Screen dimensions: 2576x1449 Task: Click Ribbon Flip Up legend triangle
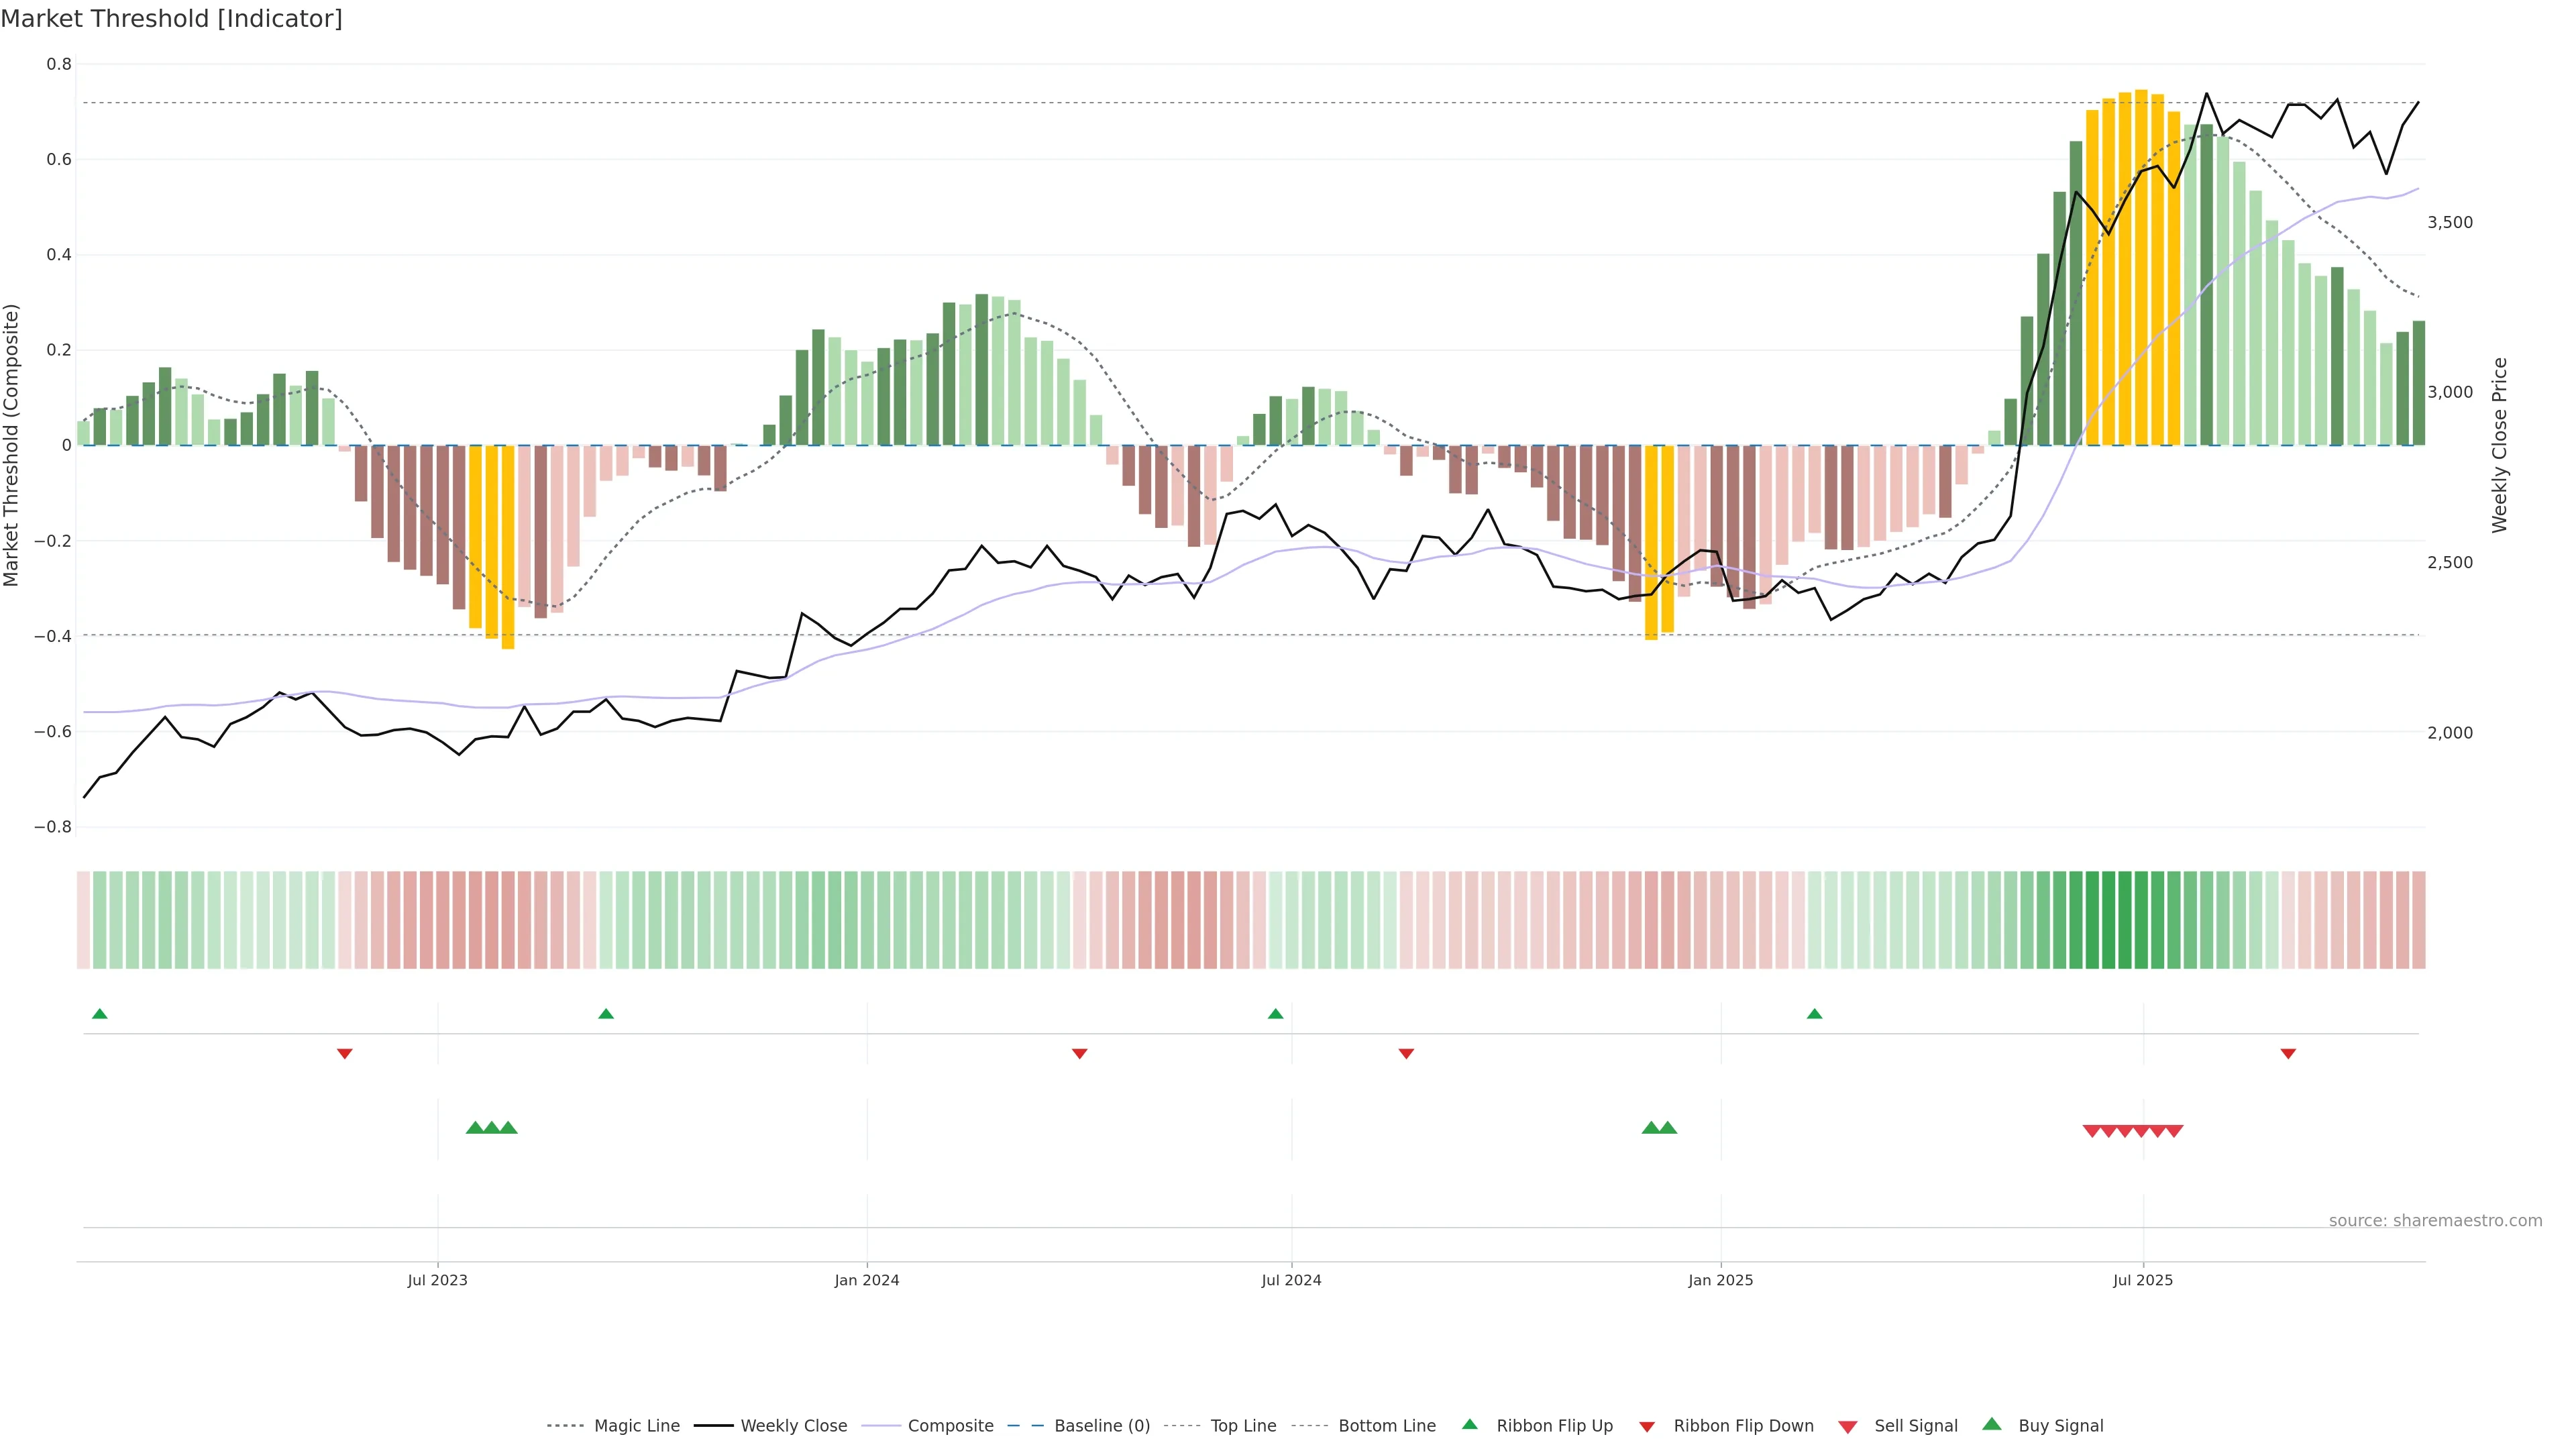click(x=1470, y=1424)
